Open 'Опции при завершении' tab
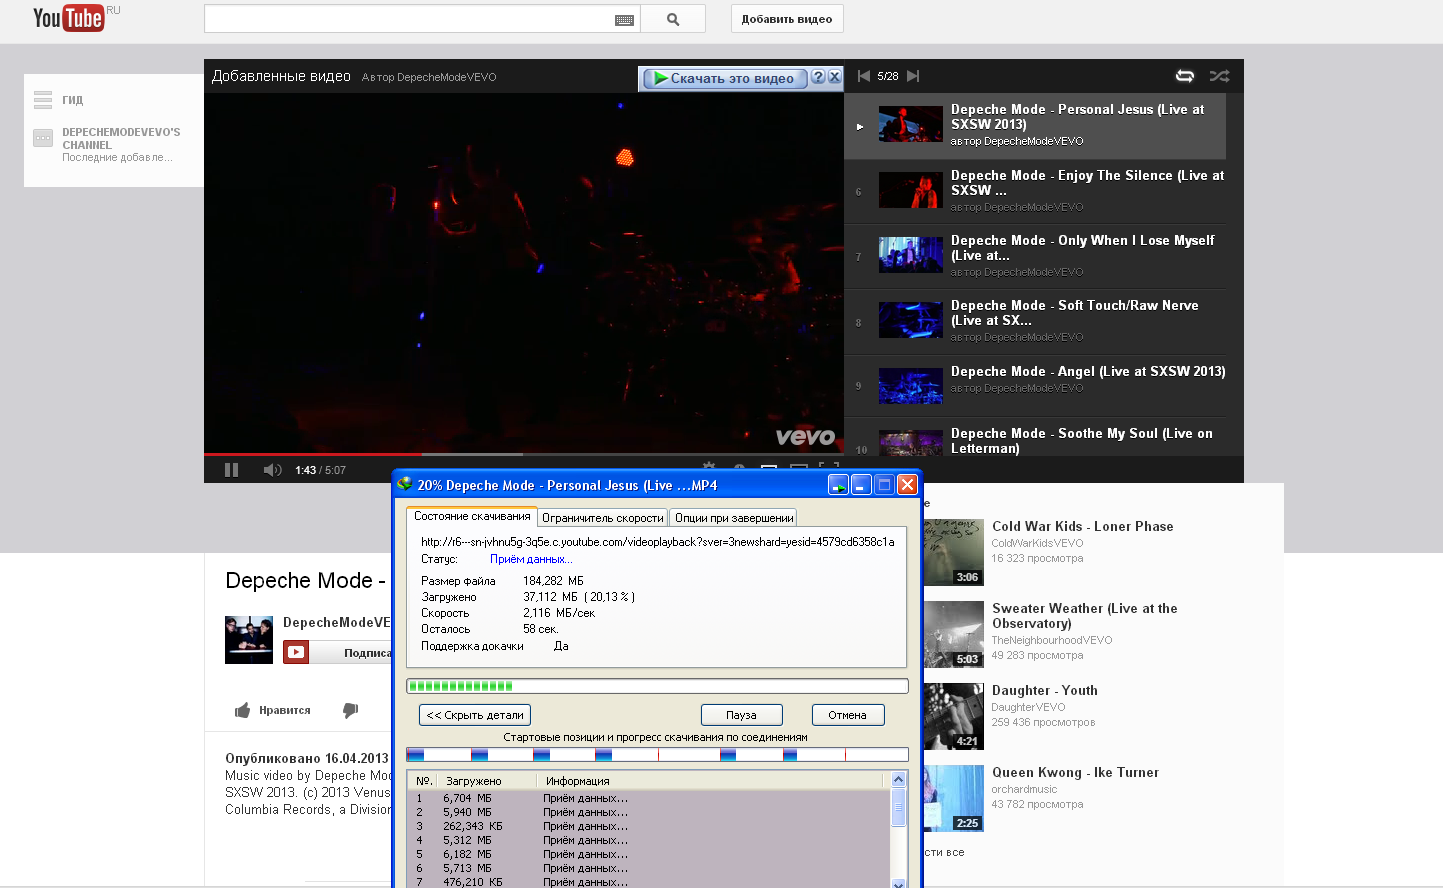The height and width of the screenshot is (888, 1443). tap(733, 518)
